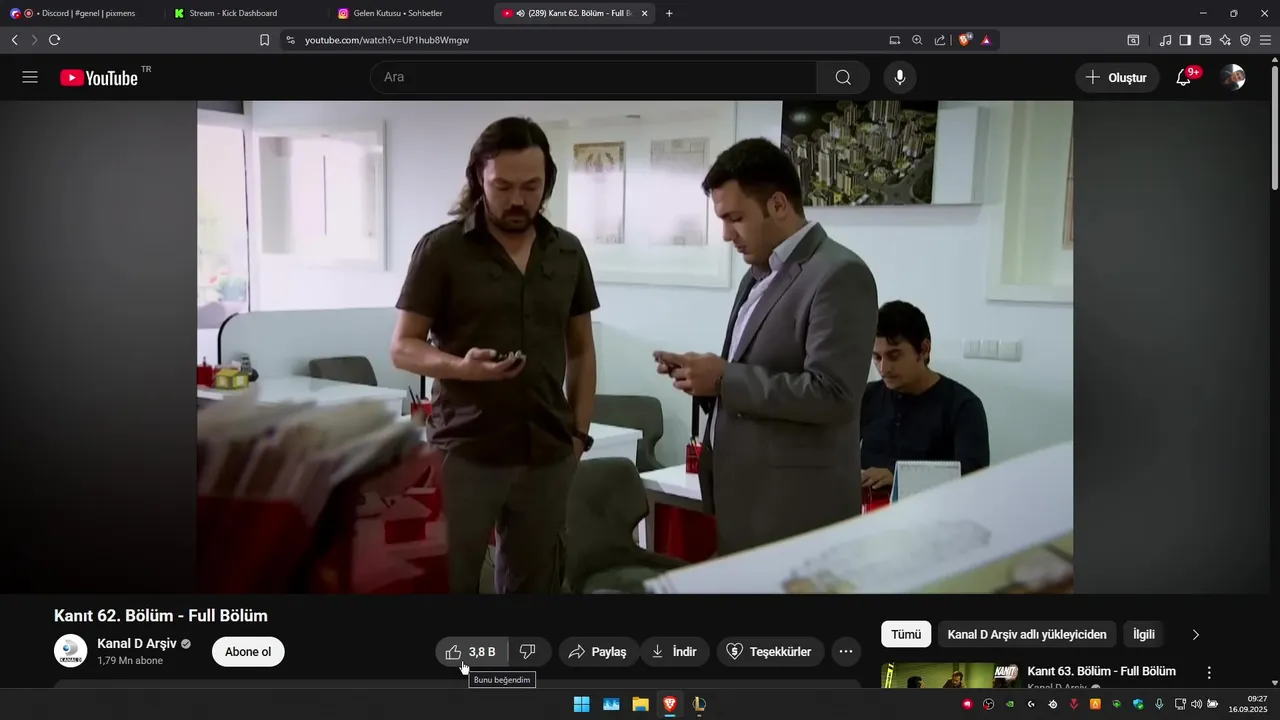The height and width of the screenshot is (720, 1280).
Task: Open the zoom magnifier in the address bar
Action: pos(917,40)
